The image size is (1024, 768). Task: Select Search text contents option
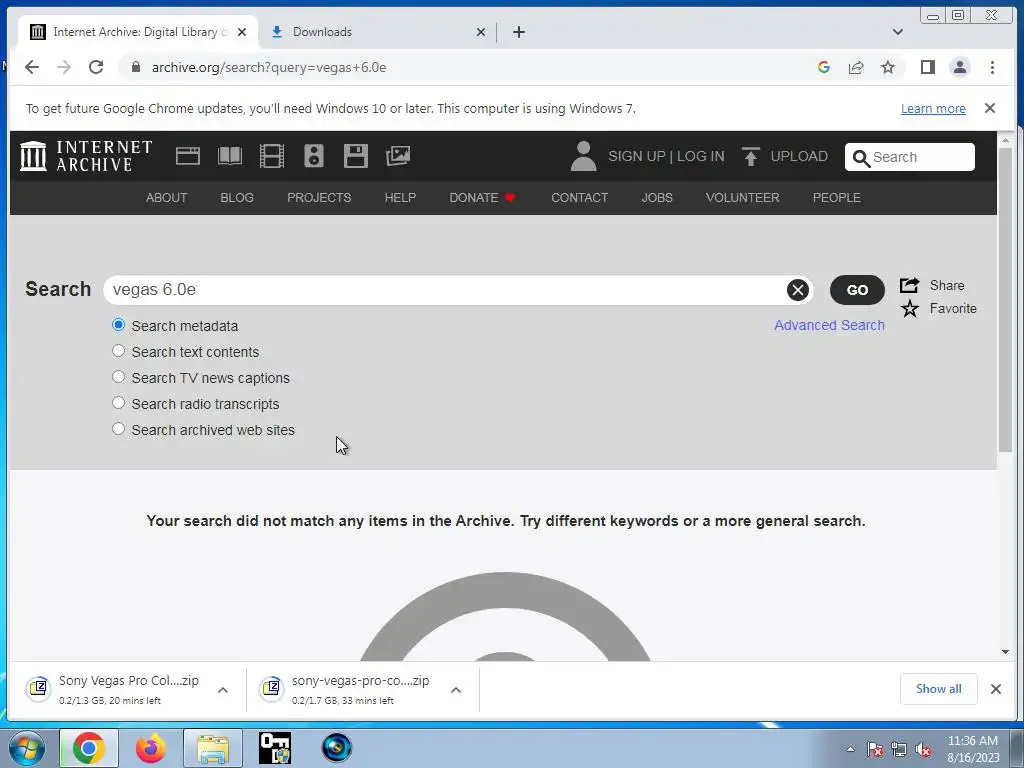point(118,351)
